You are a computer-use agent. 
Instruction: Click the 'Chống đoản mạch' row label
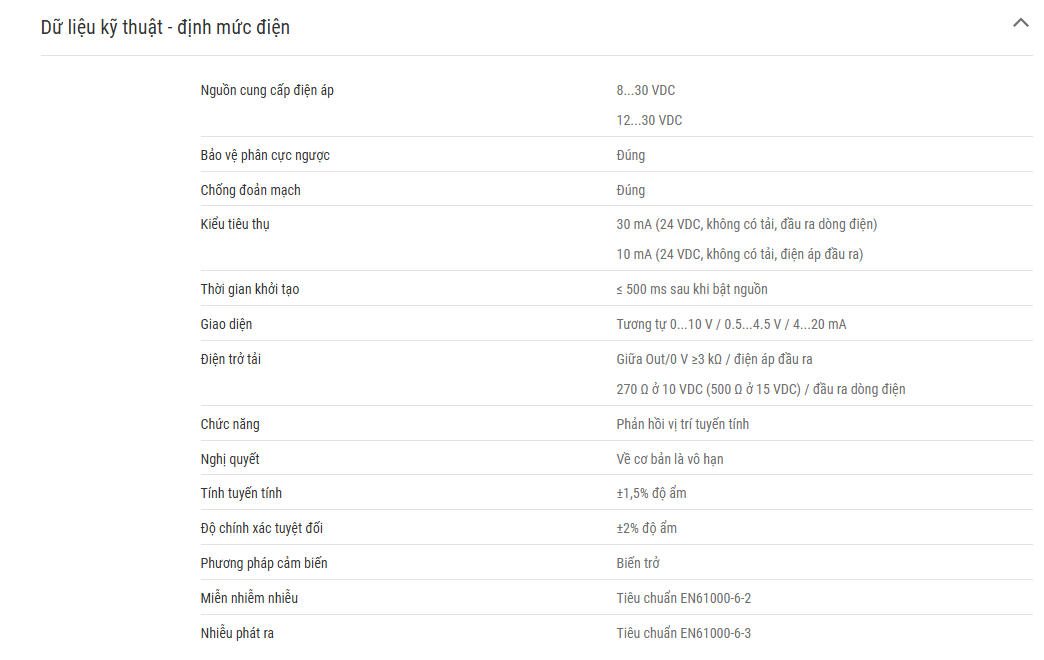pos(250,190)
